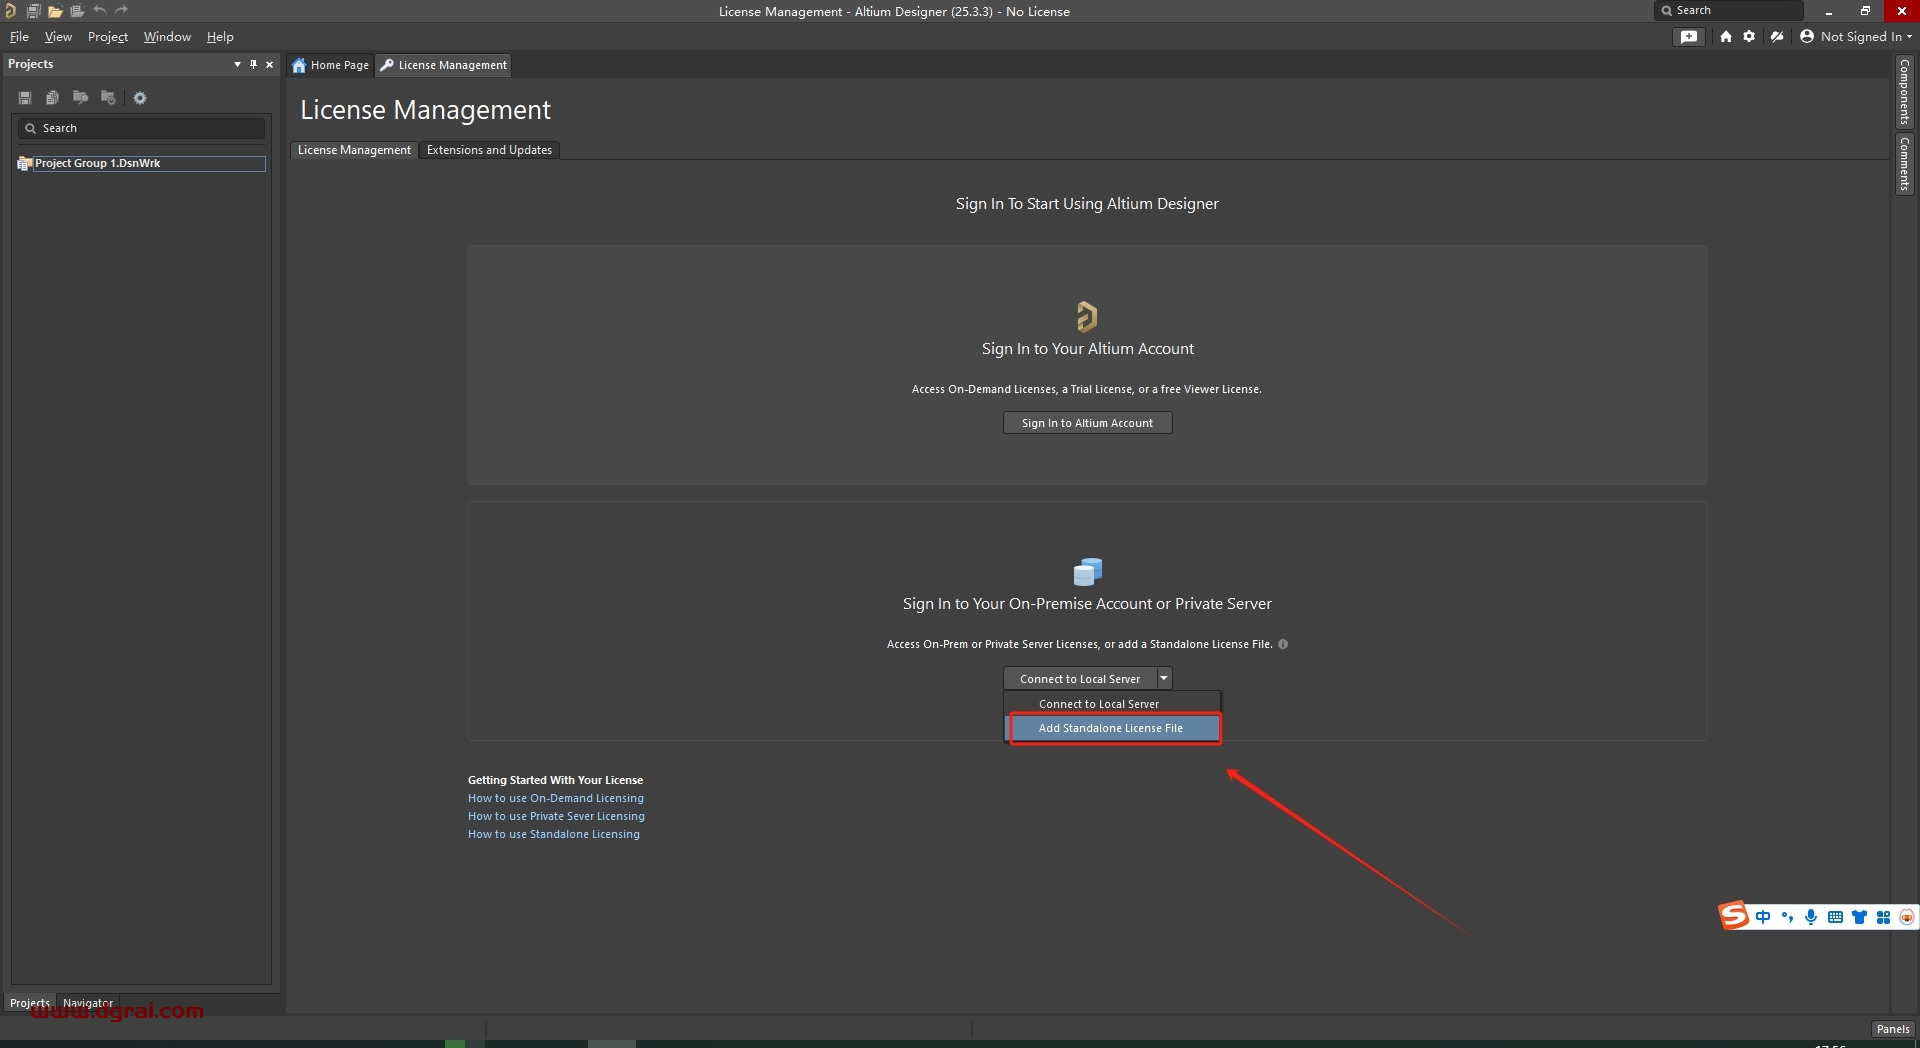Click the add comment speech bubble icon
Screen dimensions: 1920x1048
1689,37
